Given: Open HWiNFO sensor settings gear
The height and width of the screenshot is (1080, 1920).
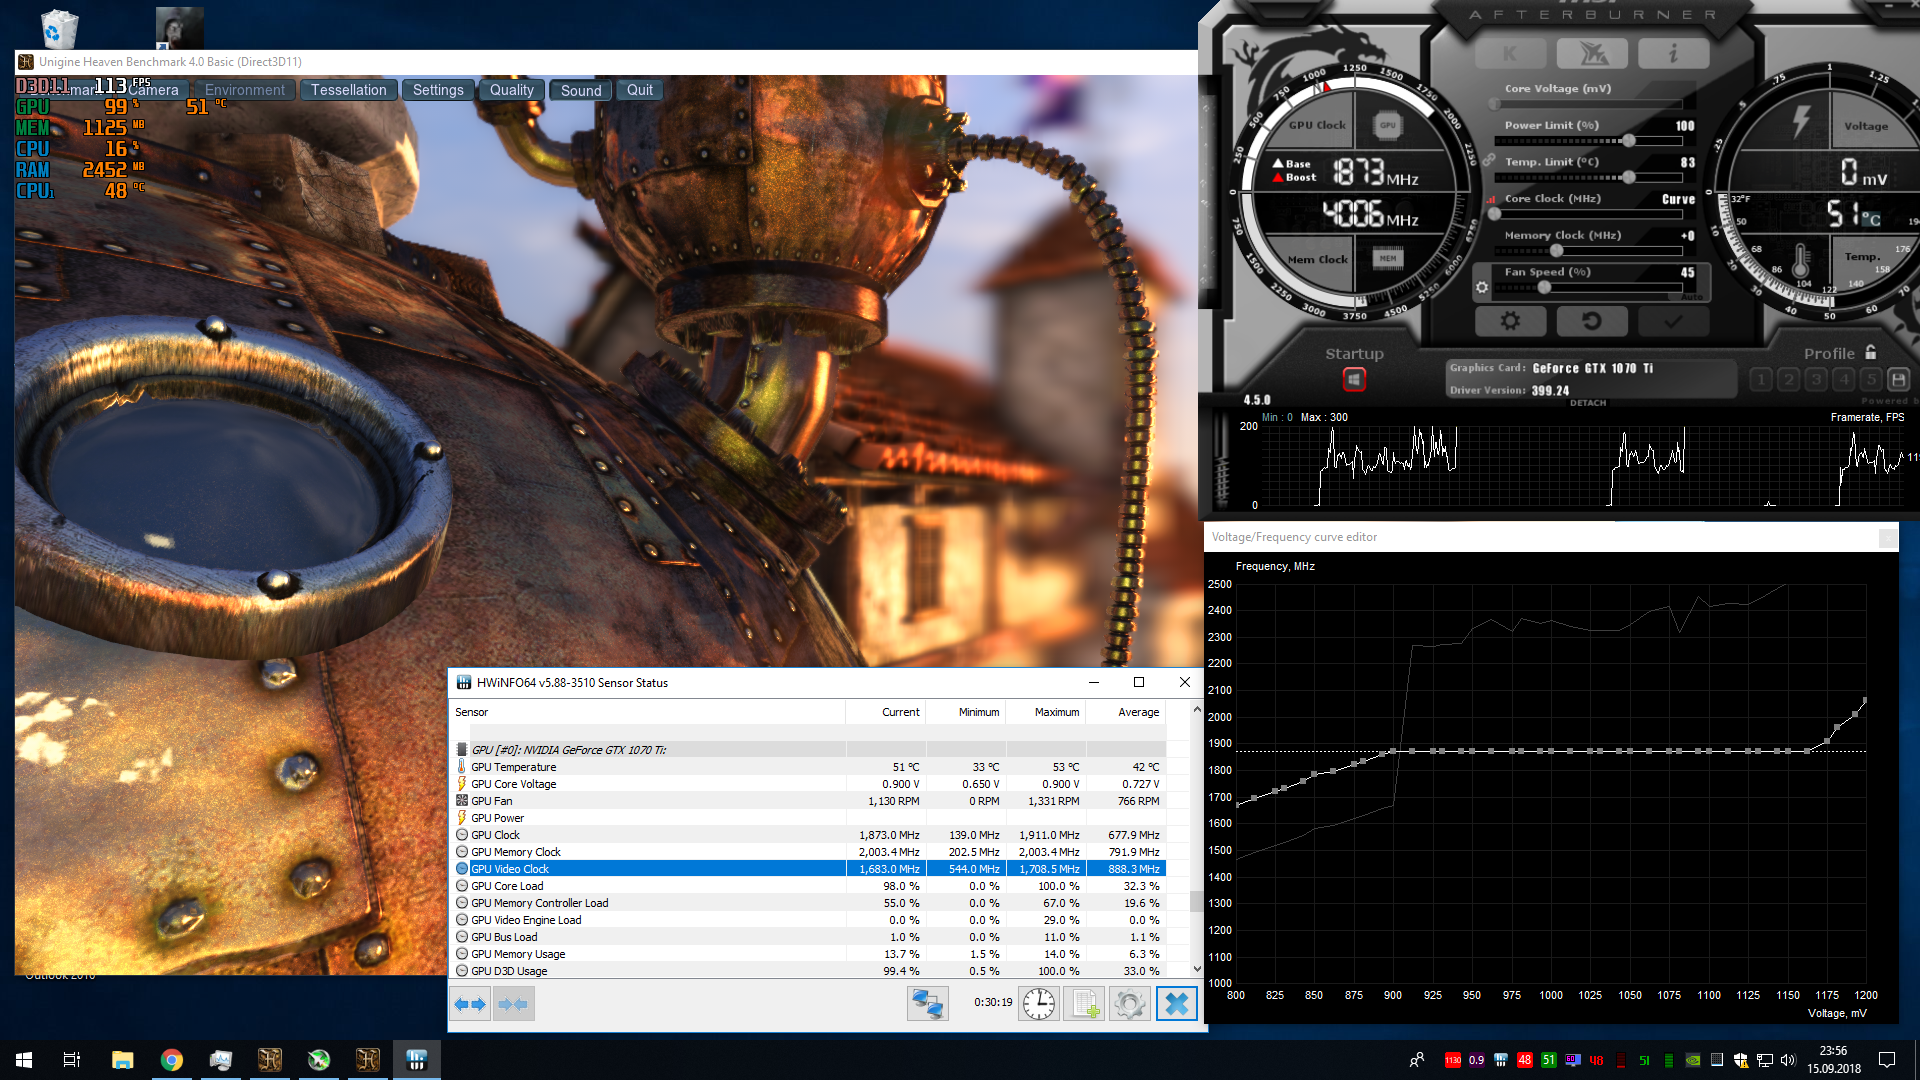Looking at the screenshot, I should coord(1129,1004).
